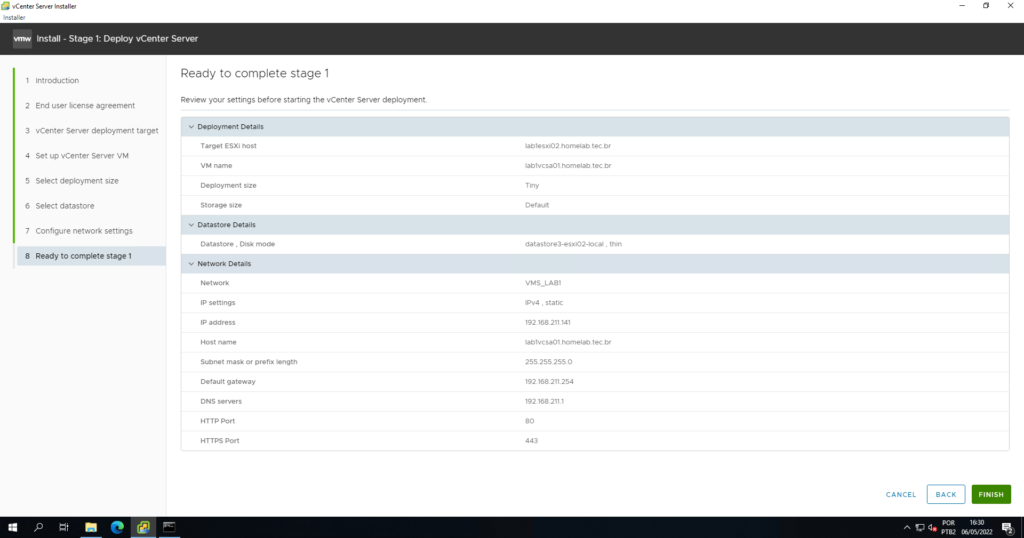The height and width of the screenshot is (538, 1024).
Task: Click Host name value lab1vcsa01.homelab.tec.br
Action: [x=568, y=342]
